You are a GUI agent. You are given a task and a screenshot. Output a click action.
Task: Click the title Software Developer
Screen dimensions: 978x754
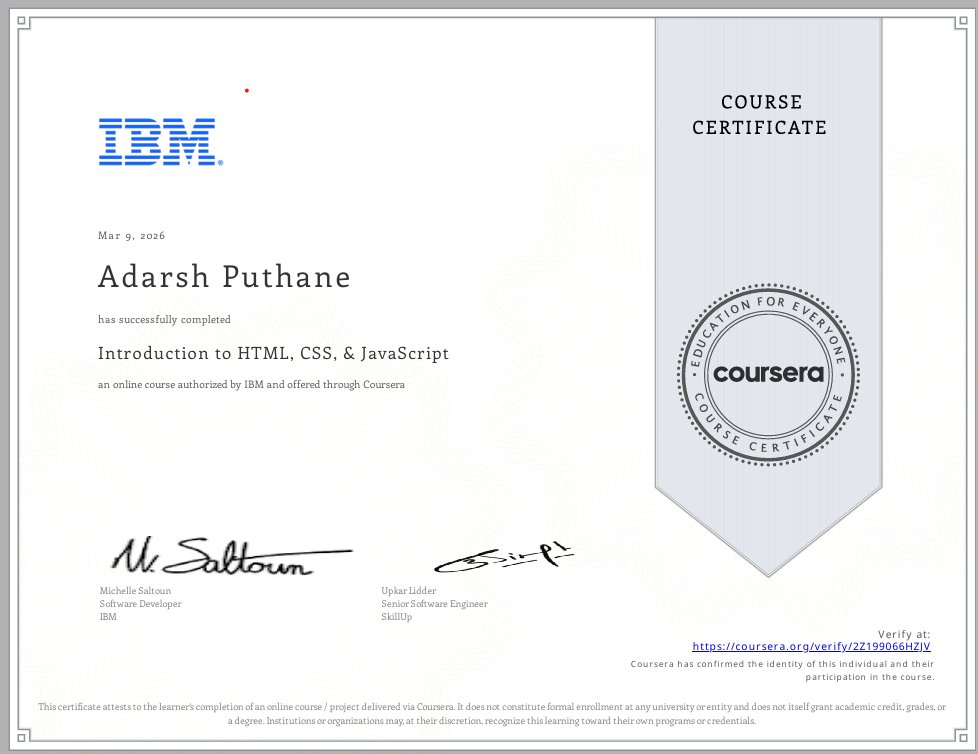point(140,604)
